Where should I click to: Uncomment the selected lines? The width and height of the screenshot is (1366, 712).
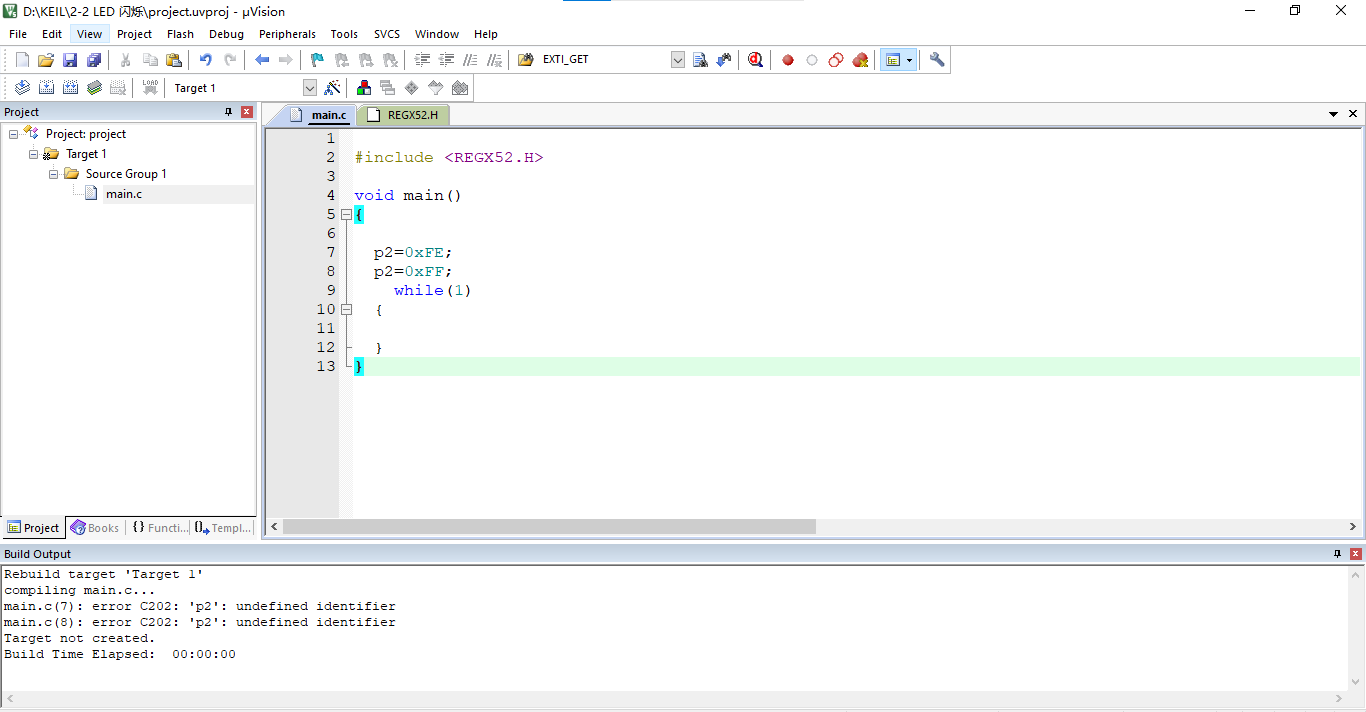(x=495, y=60)
